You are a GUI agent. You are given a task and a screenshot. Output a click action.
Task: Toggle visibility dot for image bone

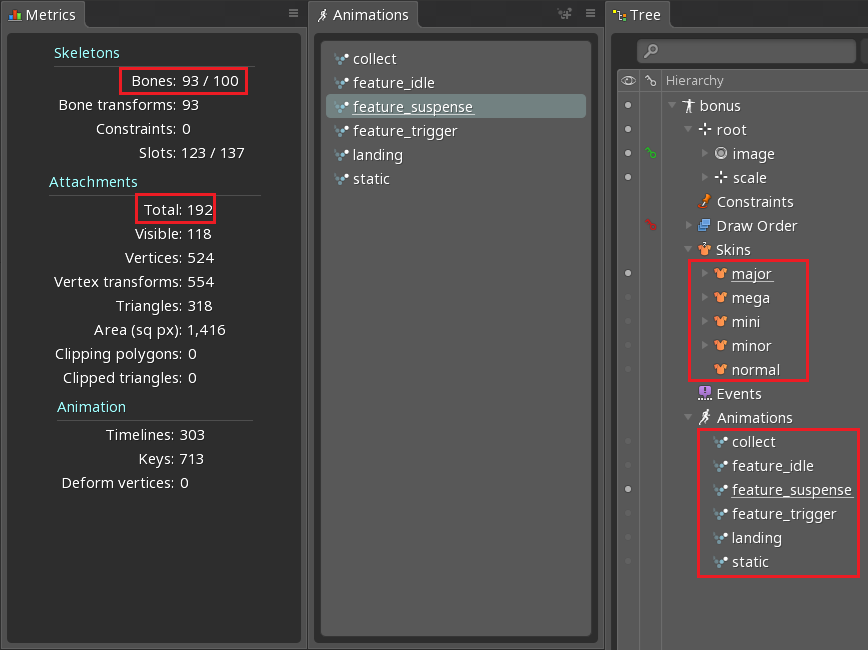pyautogui.click(x=628, y=154)
